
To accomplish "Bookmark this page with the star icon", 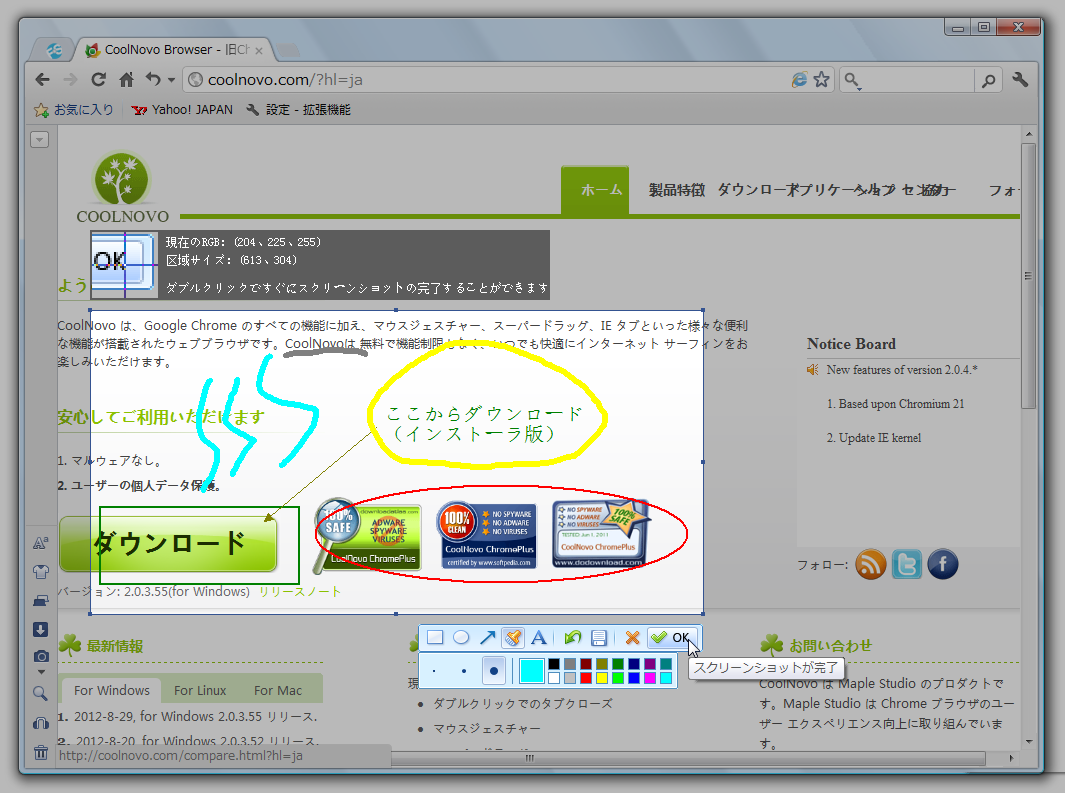I will coord(822,79).
